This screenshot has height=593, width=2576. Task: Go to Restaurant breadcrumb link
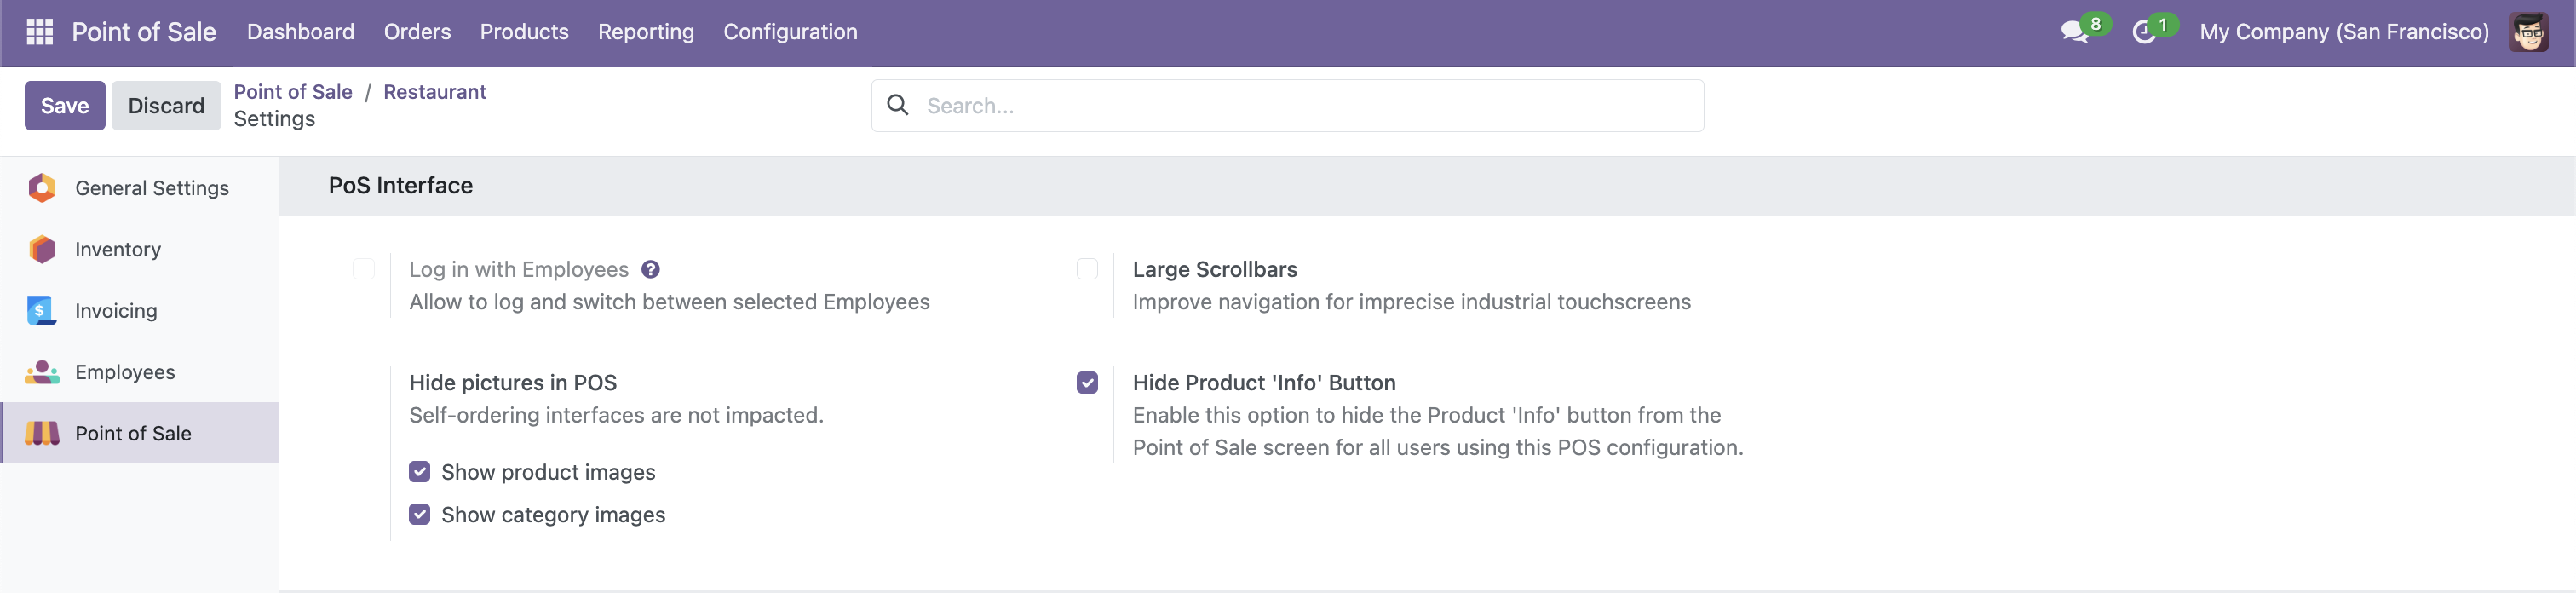(x=435, y=92)
